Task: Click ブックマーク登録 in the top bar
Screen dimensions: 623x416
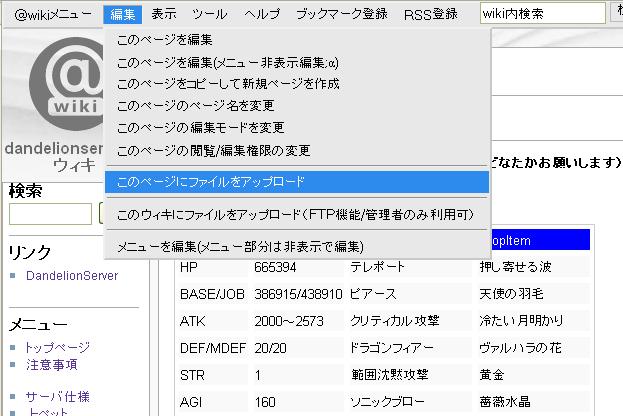Action: coord(342,14)
